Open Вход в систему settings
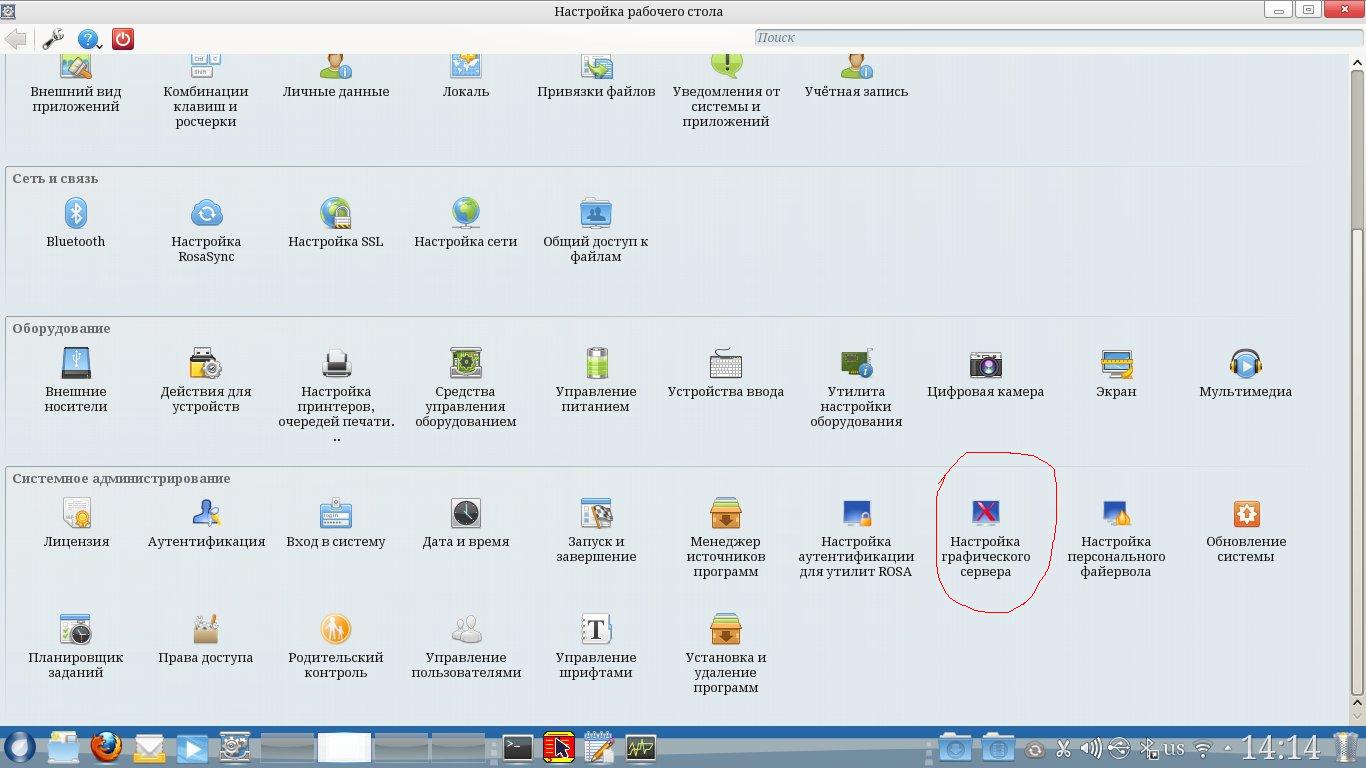 [x=336, y=523]
